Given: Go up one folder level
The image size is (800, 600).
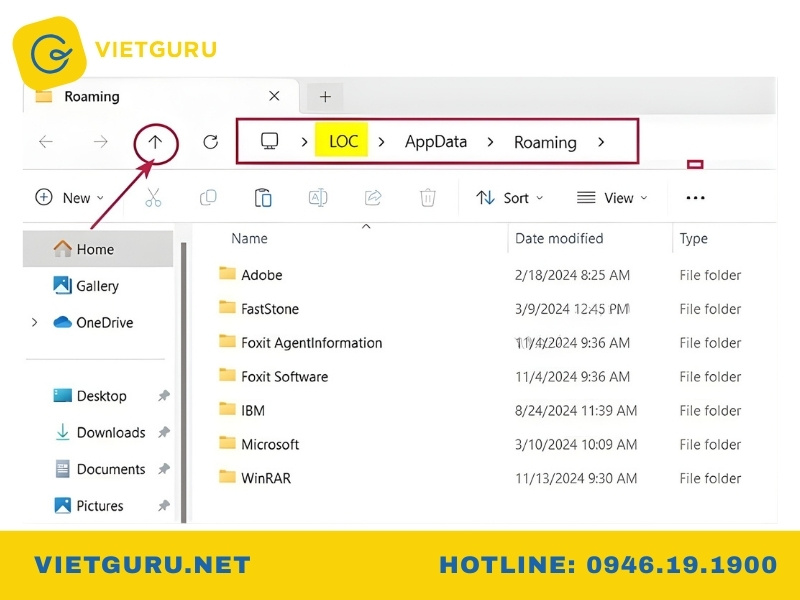Looking at the screenshot, I should [155, 142].
